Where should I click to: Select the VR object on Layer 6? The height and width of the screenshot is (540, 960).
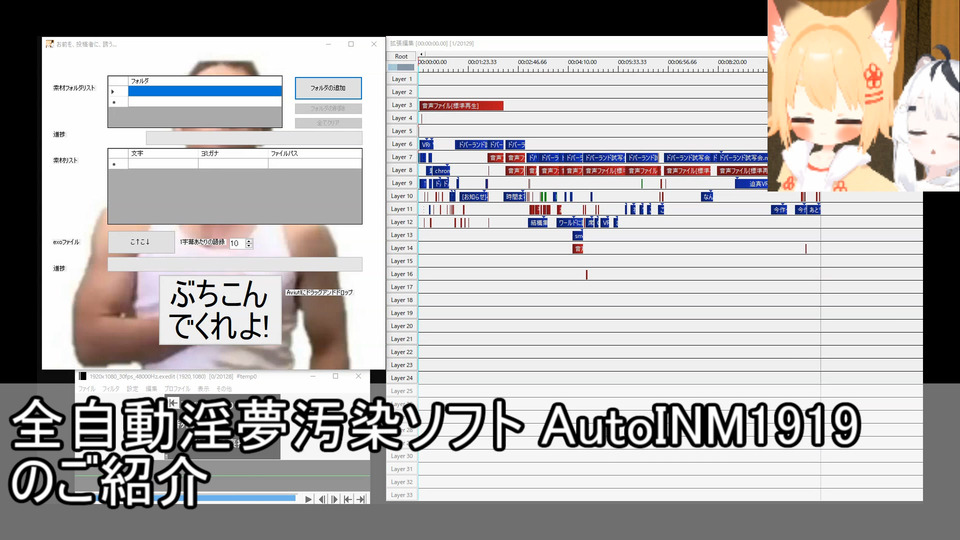tap(426, 144)
